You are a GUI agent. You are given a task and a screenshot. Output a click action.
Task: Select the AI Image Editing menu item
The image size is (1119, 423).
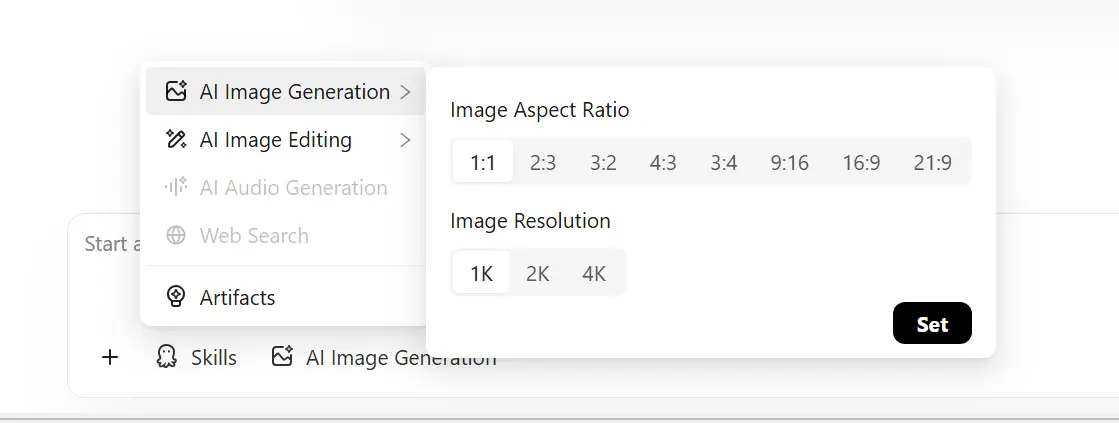pos(275,140)
